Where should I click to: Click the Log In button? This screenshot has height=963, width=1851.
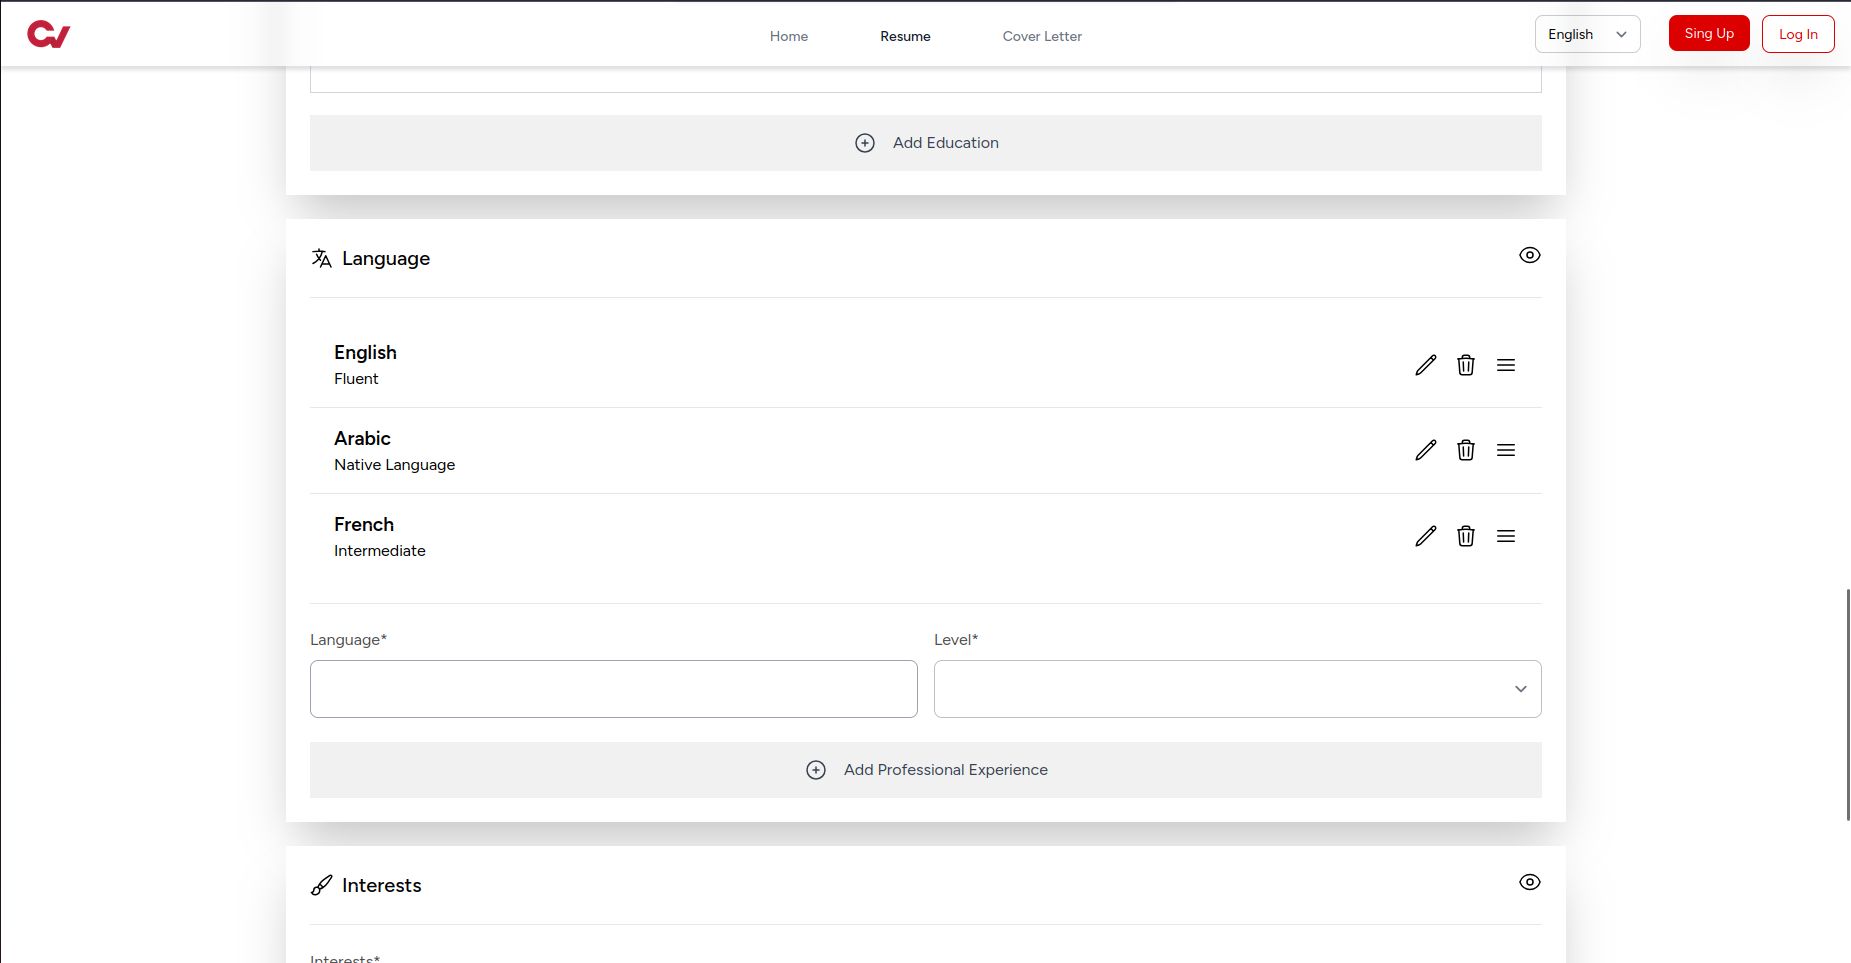coord(1798,34)
